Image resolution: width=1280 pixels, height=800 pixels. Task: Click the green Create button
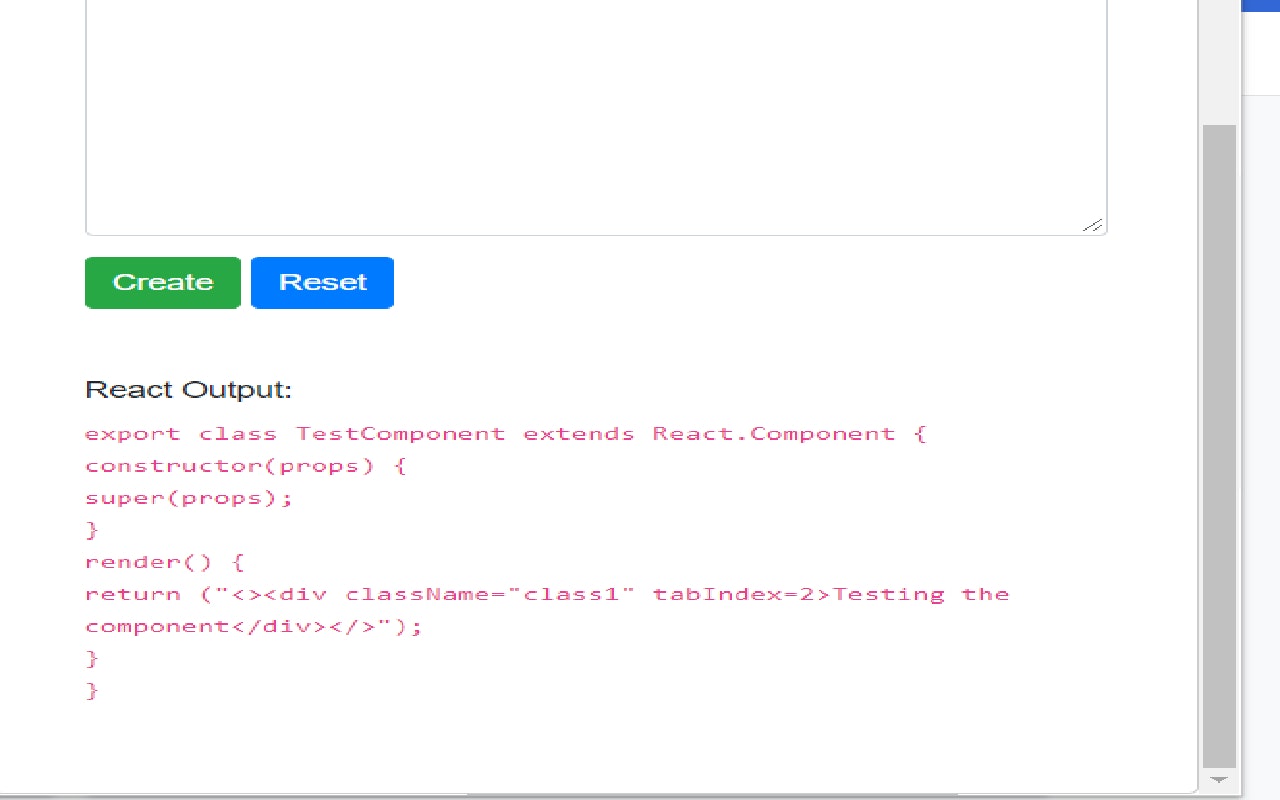(162, 283)
